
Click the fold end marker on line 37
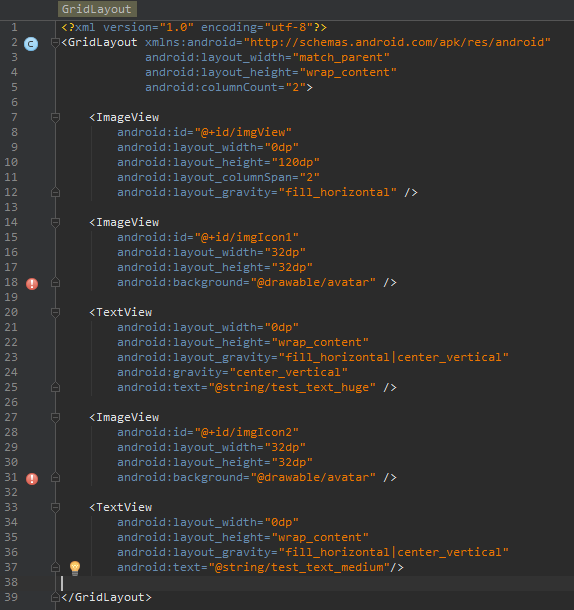(x=55, y=567)
